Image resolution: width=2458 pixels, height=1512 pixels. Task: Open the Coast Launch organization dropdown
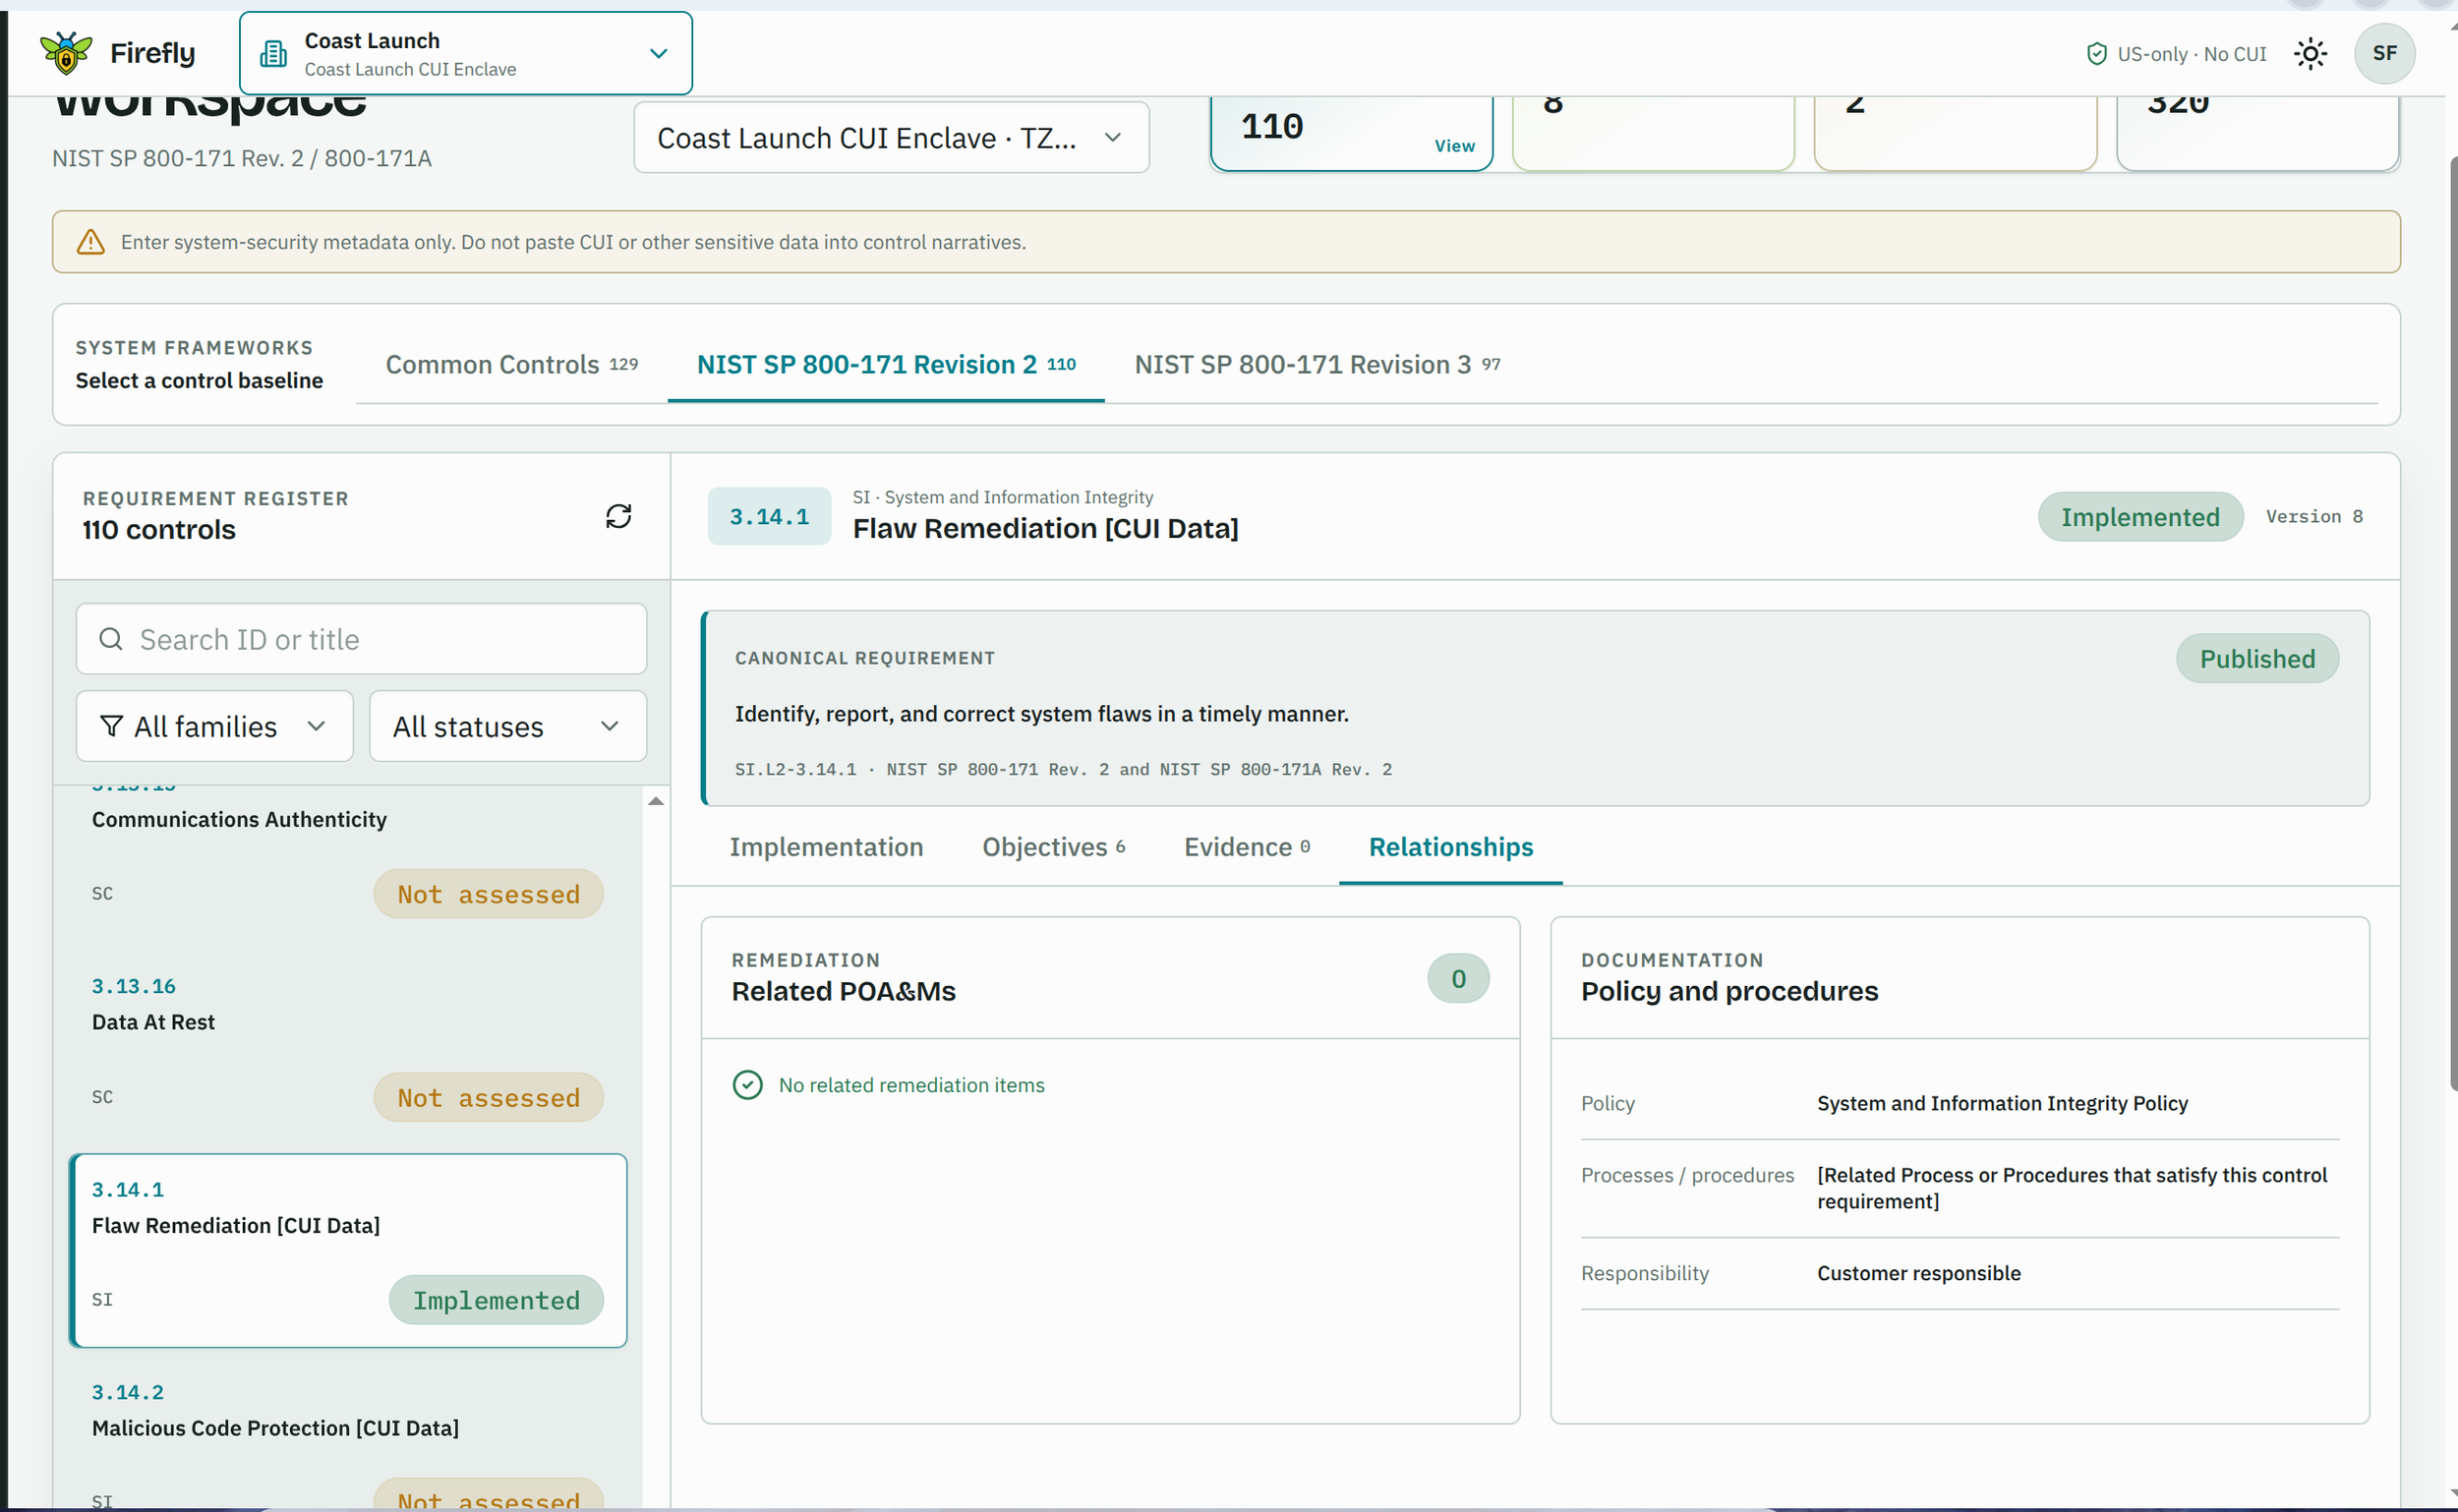click(466, 54)
